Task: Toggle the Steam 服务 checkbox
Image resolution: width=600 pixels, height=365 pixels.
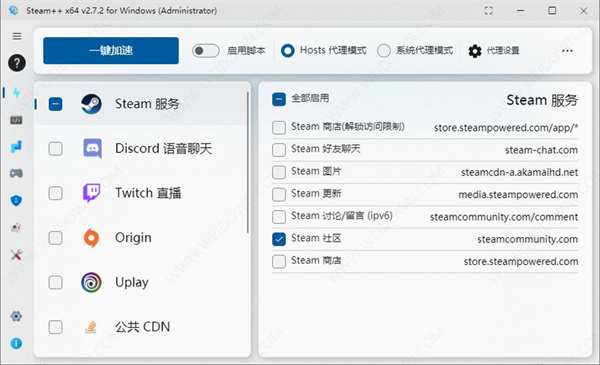Action: click(x=55, y=104)
